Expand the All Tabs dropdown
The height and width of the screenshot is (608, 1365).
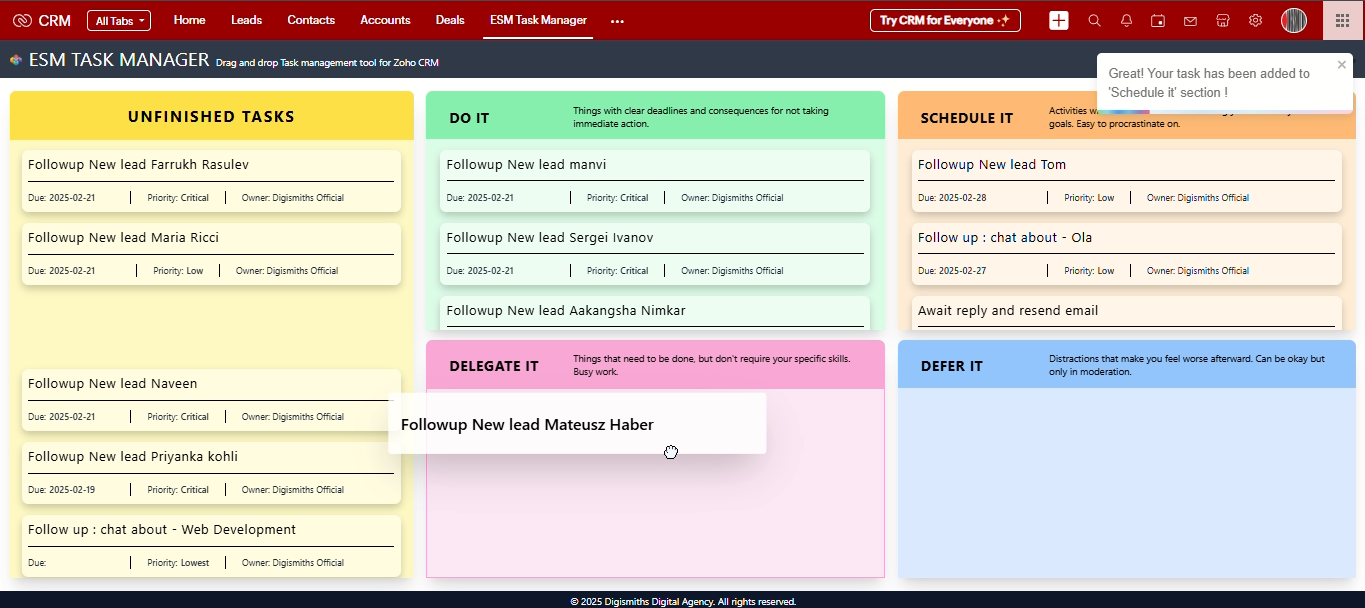coord(118,21)
